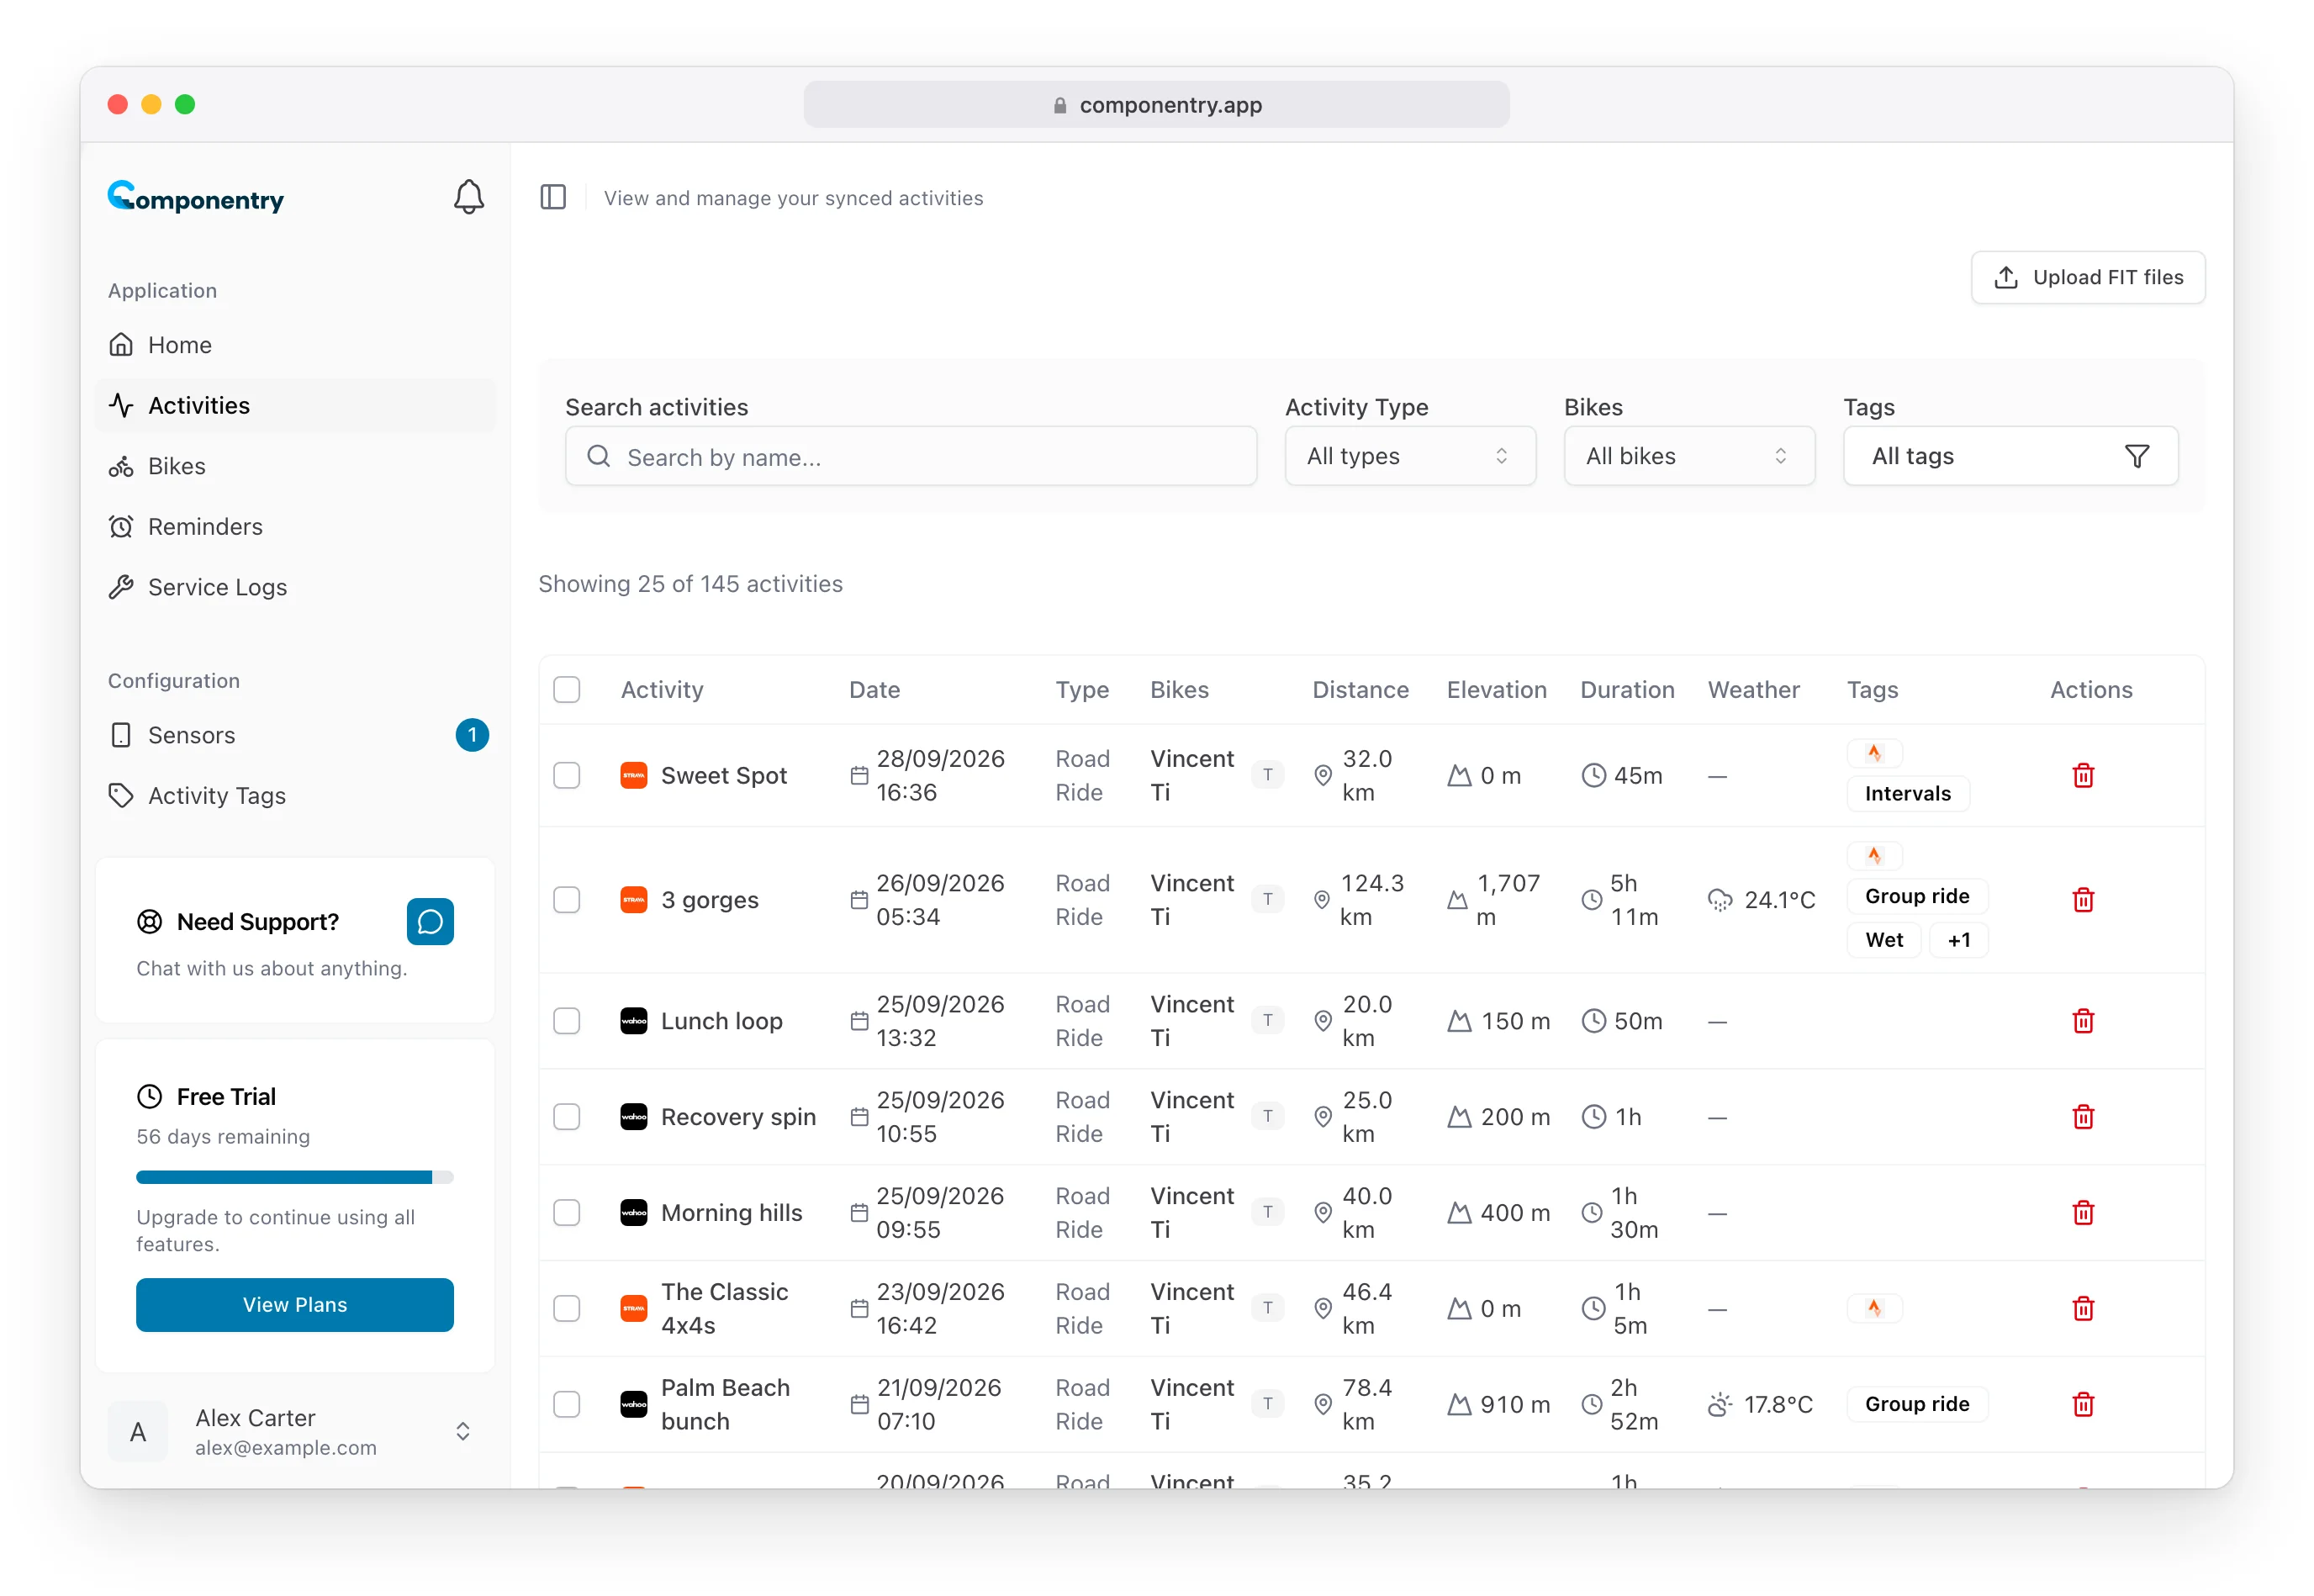Screen dimensions: 2314x1596
Task: Click the browser address bar
Action: point(1156,104)
